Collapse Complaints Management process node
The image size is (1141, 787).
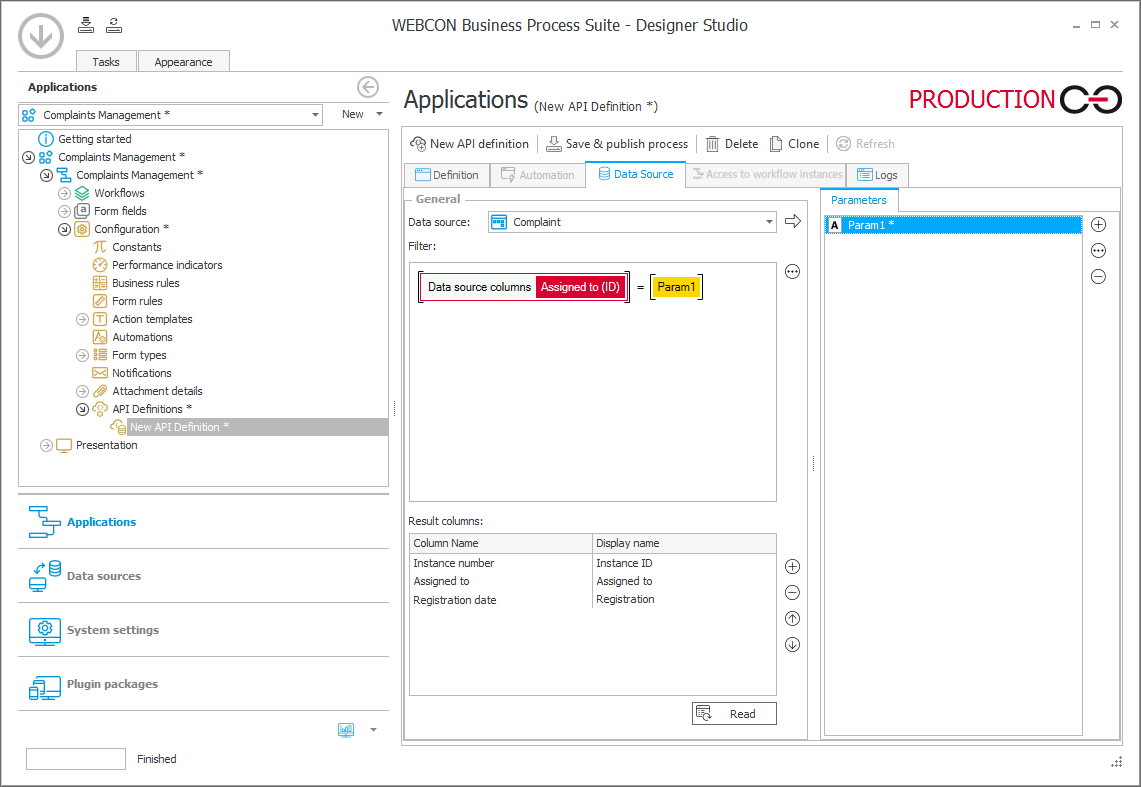point(47,175)
